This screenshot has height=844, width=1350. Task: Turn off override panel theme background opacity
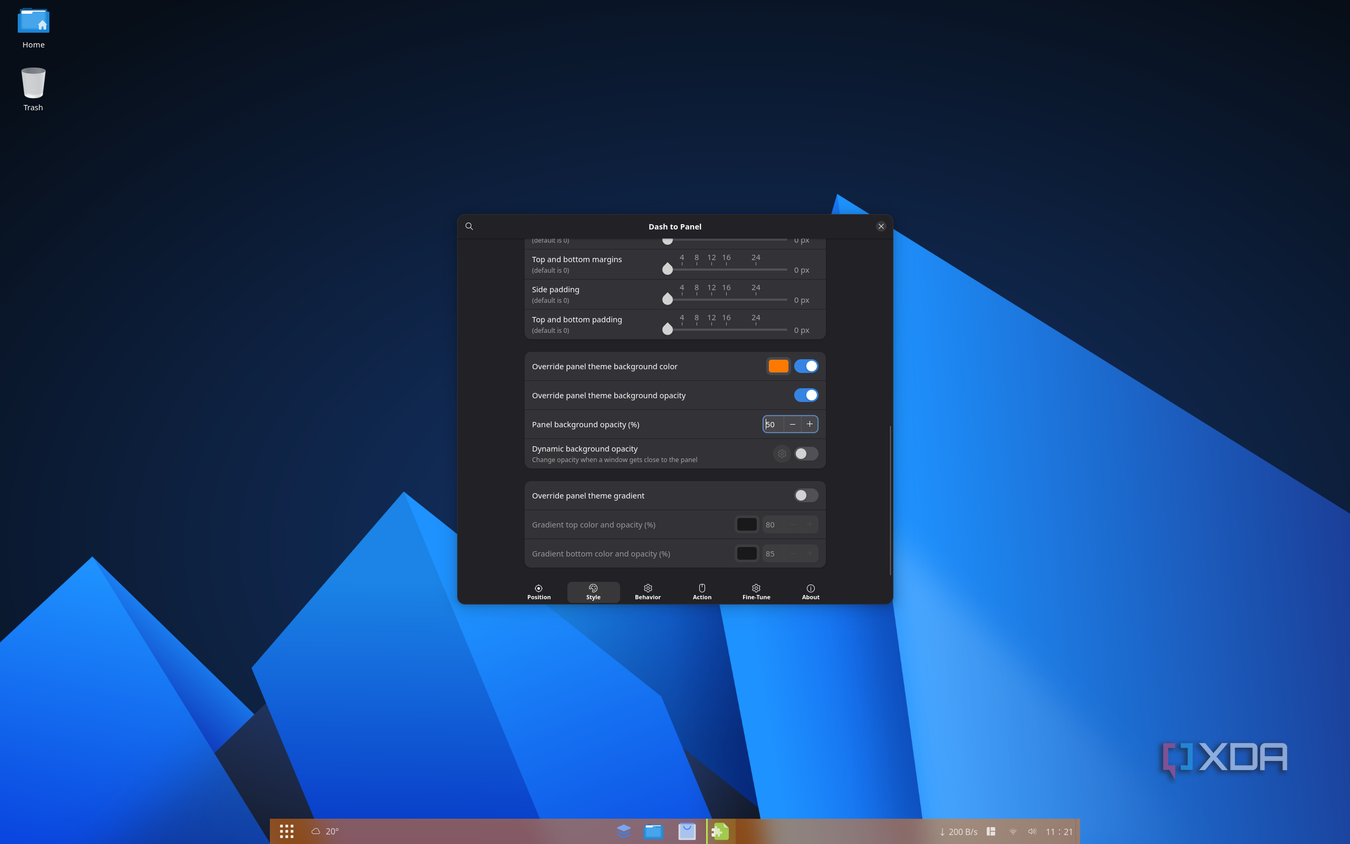(x=806, y=395)
